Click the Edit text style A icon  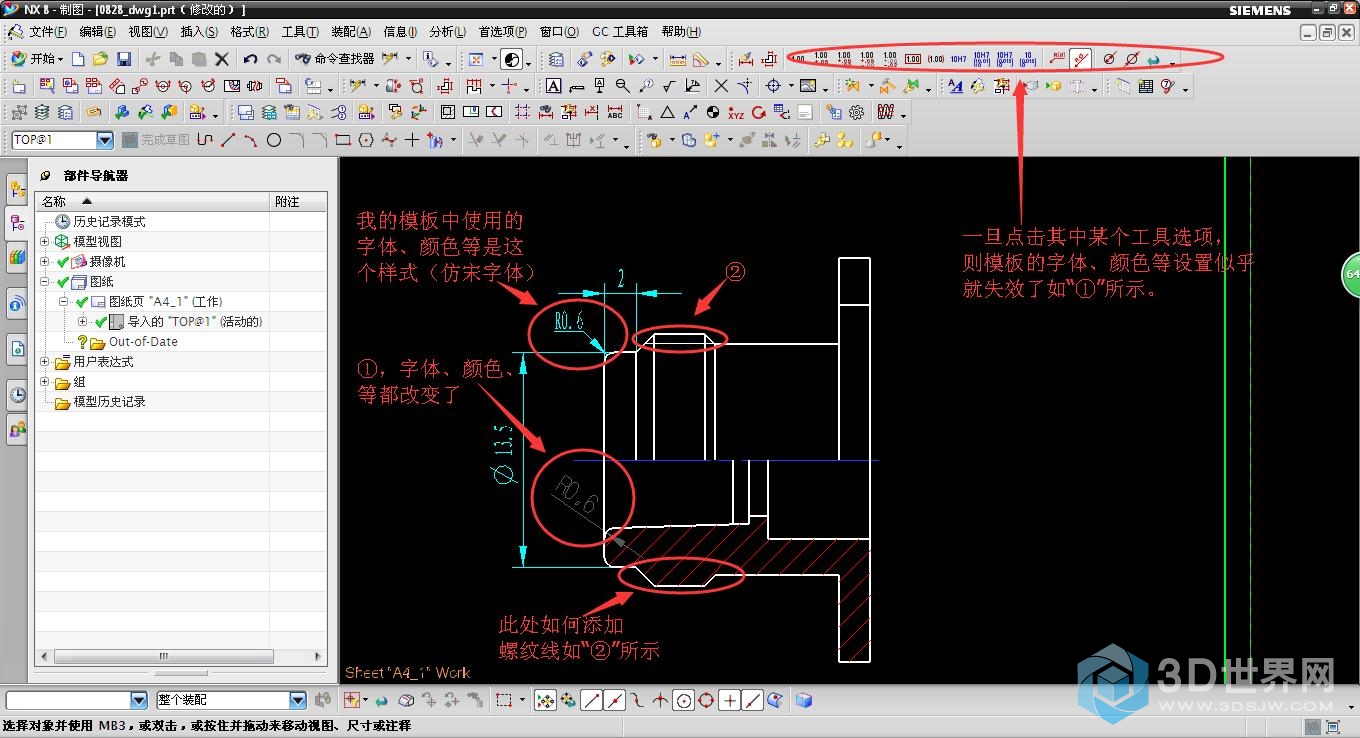point(955,86)
